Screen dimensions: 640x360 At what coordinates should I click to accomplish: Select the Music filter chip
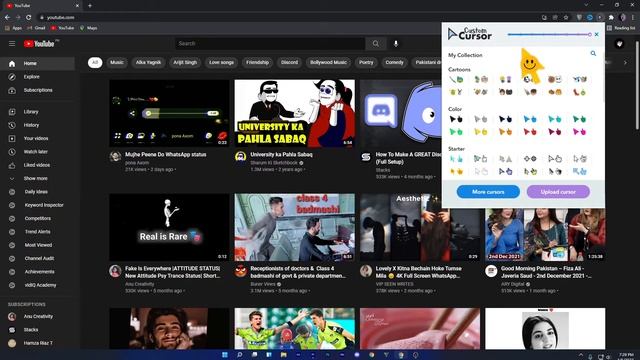117,62
